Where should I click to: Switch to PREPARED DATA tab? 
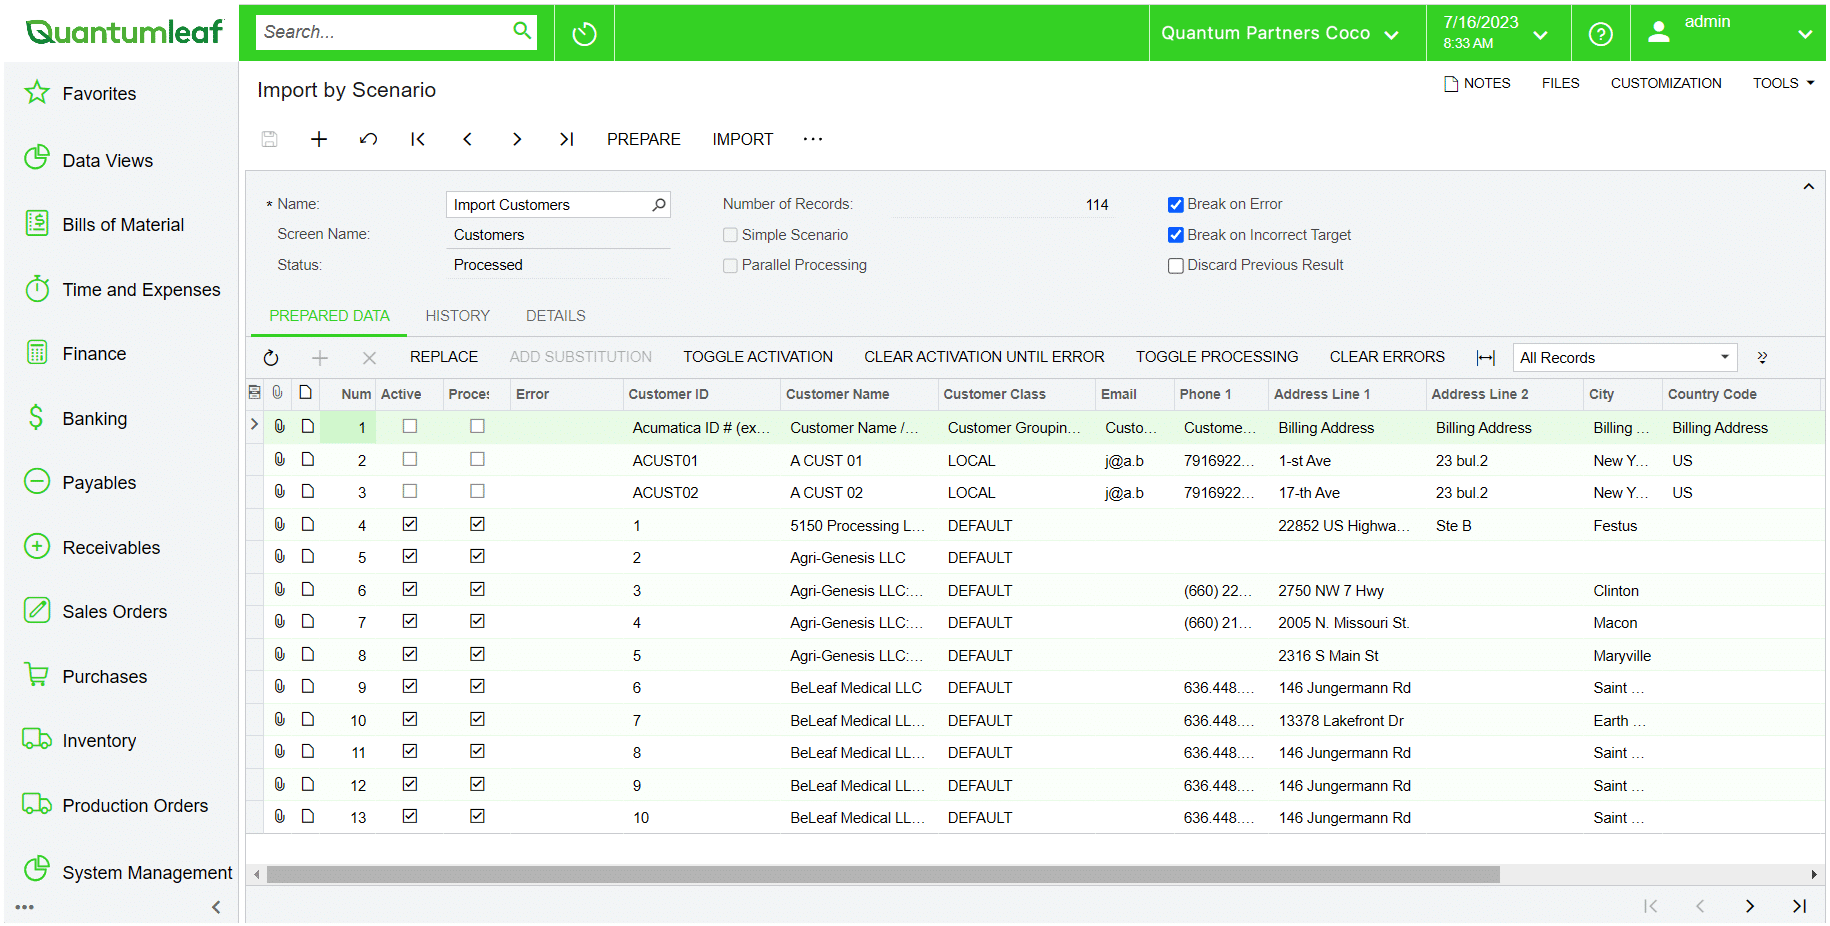point(329,316)
